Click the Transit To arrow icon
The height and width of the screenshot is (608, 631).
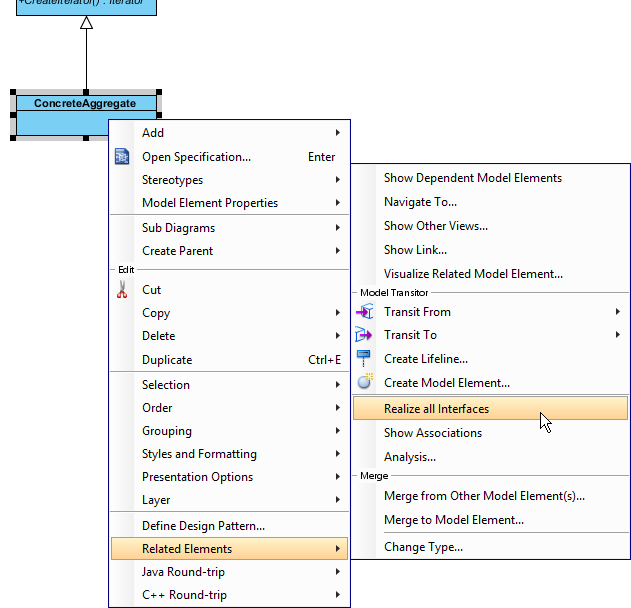click(x=363, y=335)
